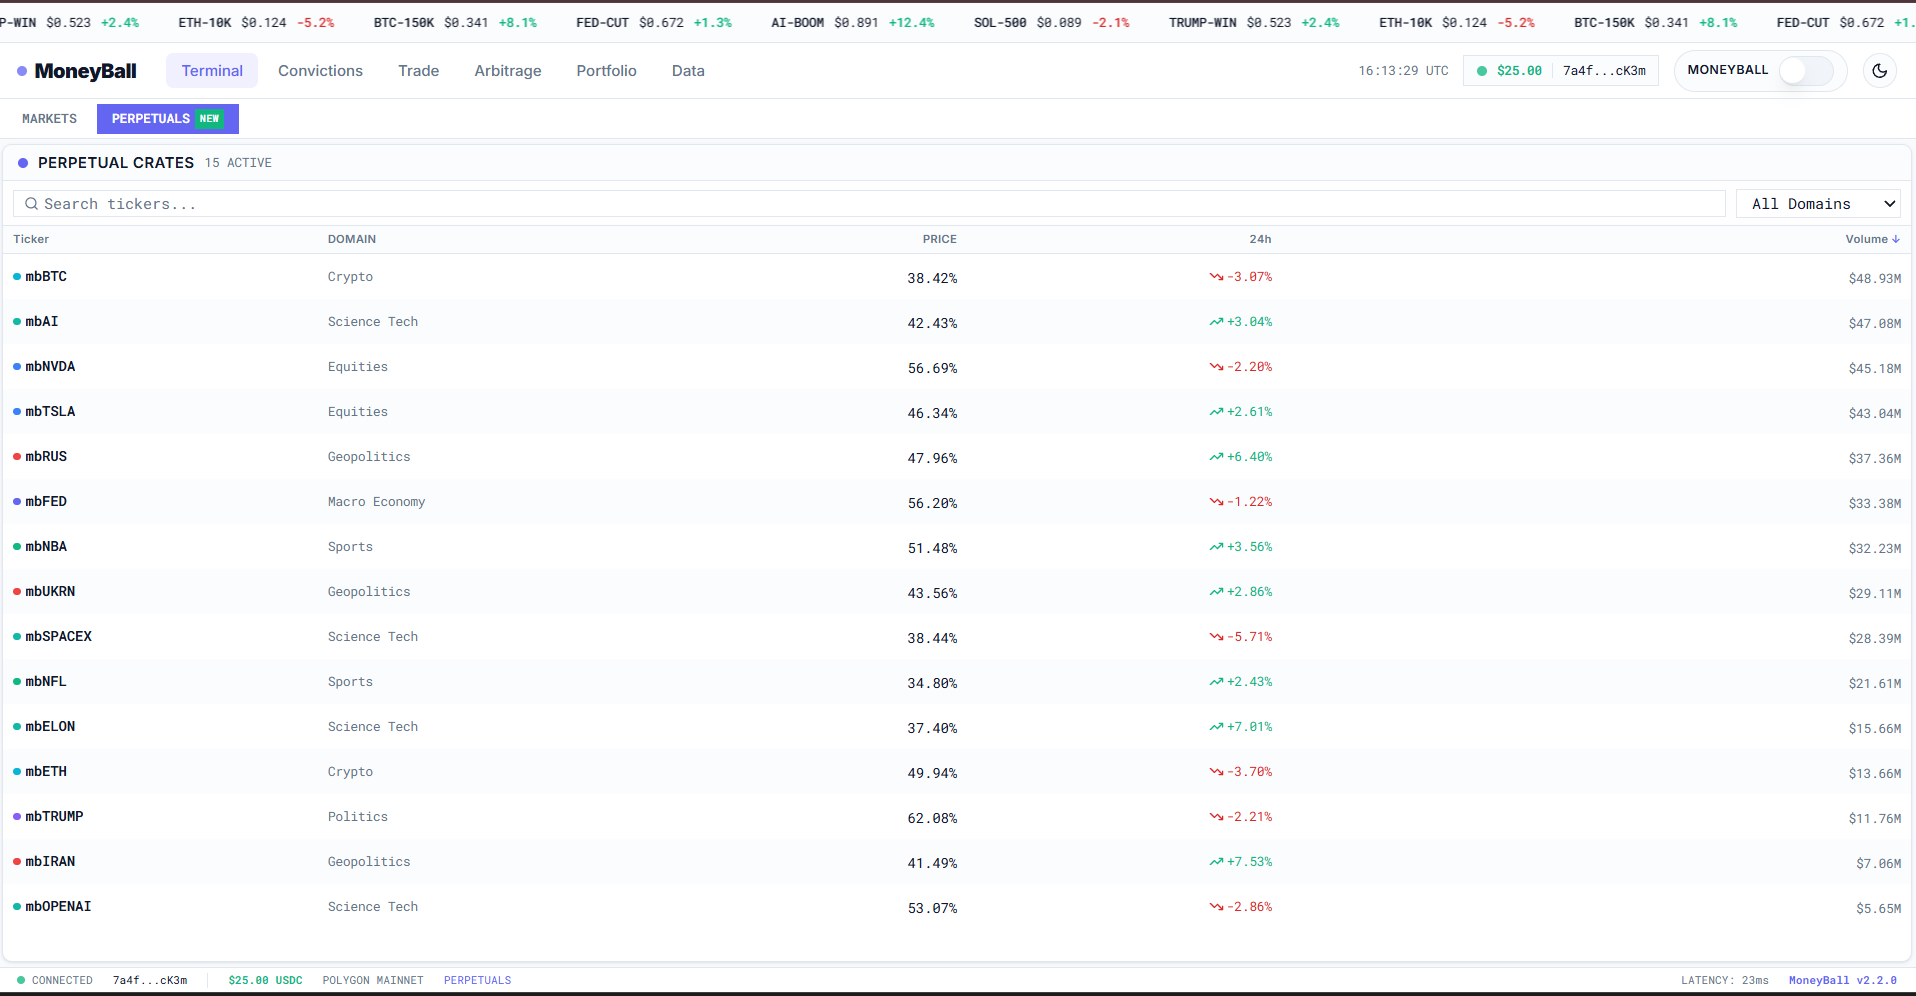Click mbAI uptrend arrow icon
This screenshot has height=996, width=1916.
click(x=1216, y=322)
